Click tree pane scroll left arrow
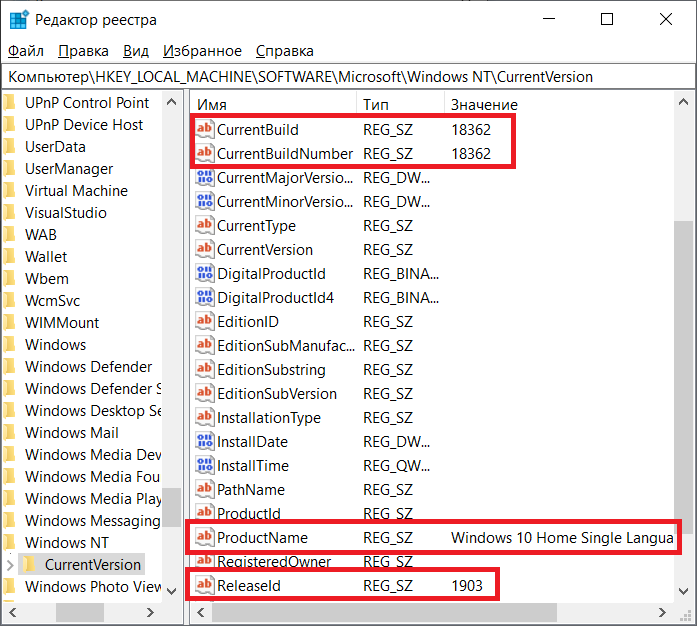The height and width of the screenshot is (626, 697). pyautogui.click(x=12, y=613)
